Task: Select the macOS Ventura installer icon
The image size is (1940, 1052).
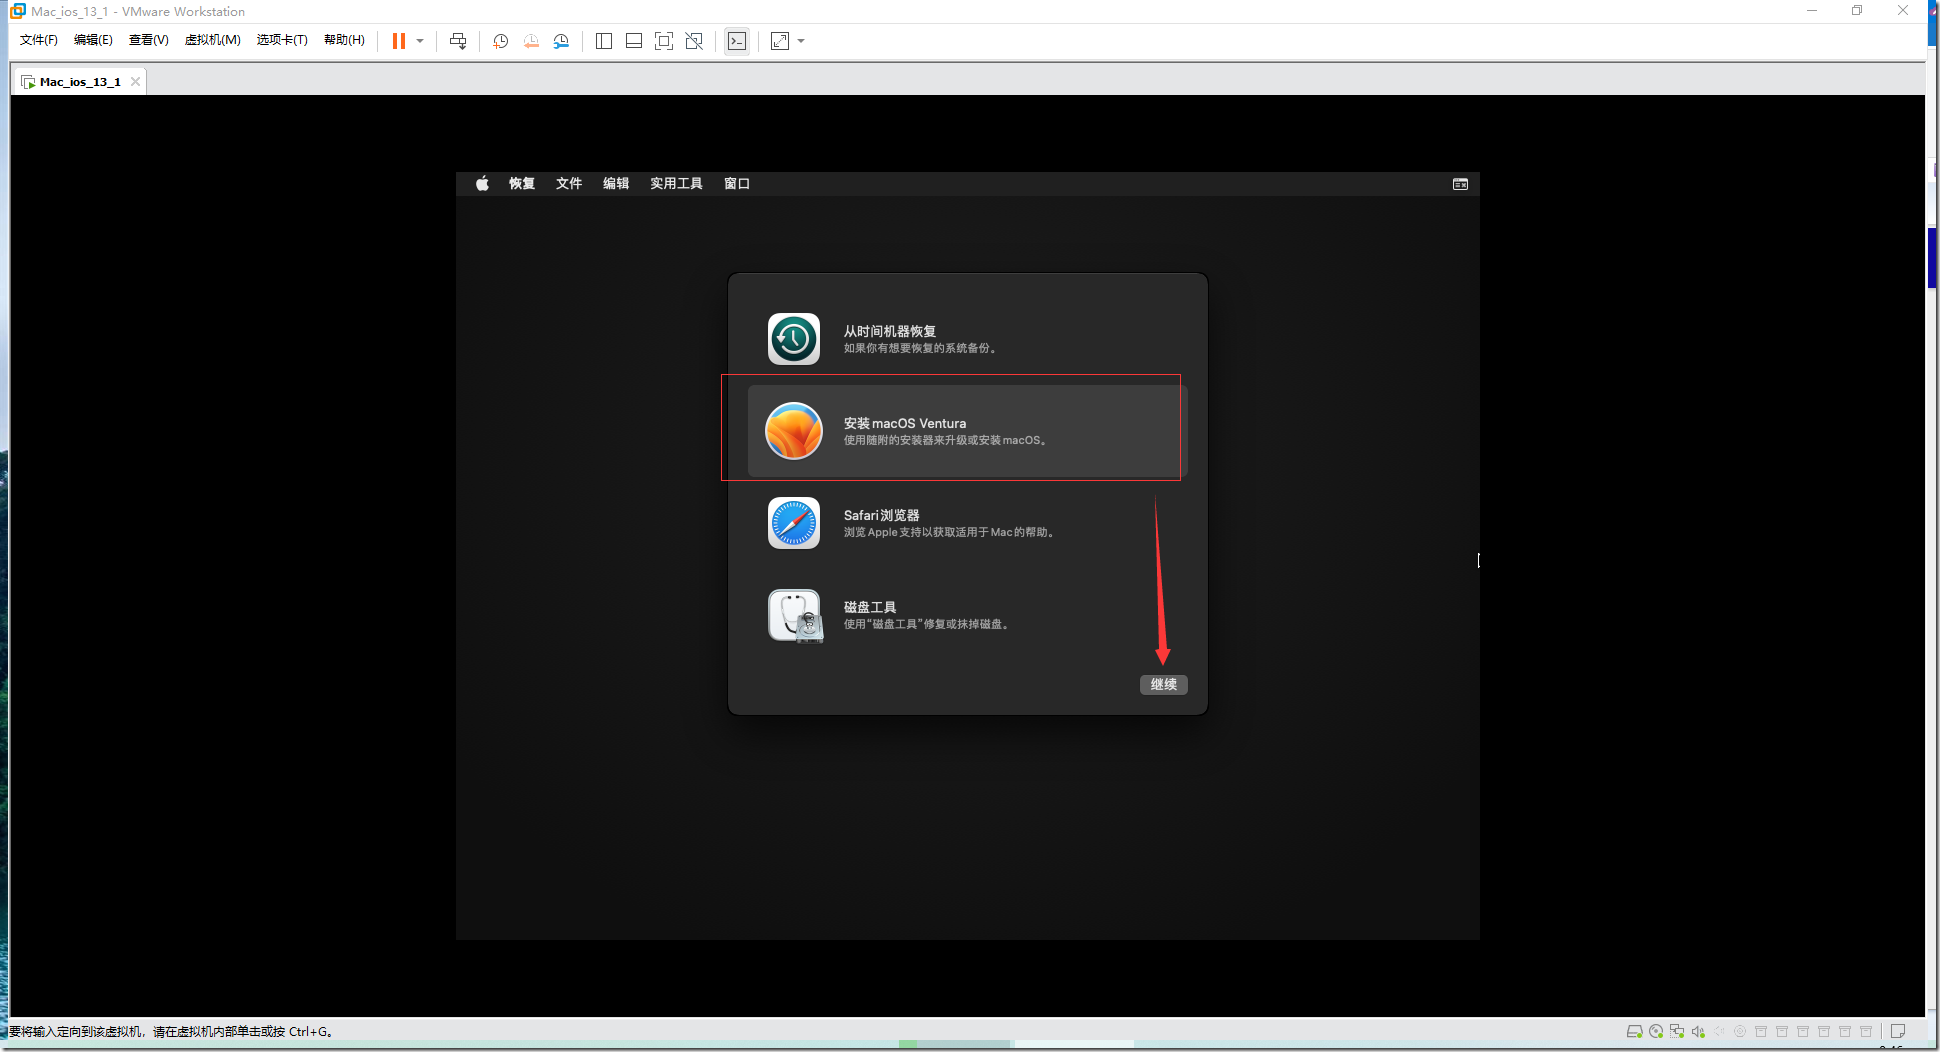Action: (794, 431)
